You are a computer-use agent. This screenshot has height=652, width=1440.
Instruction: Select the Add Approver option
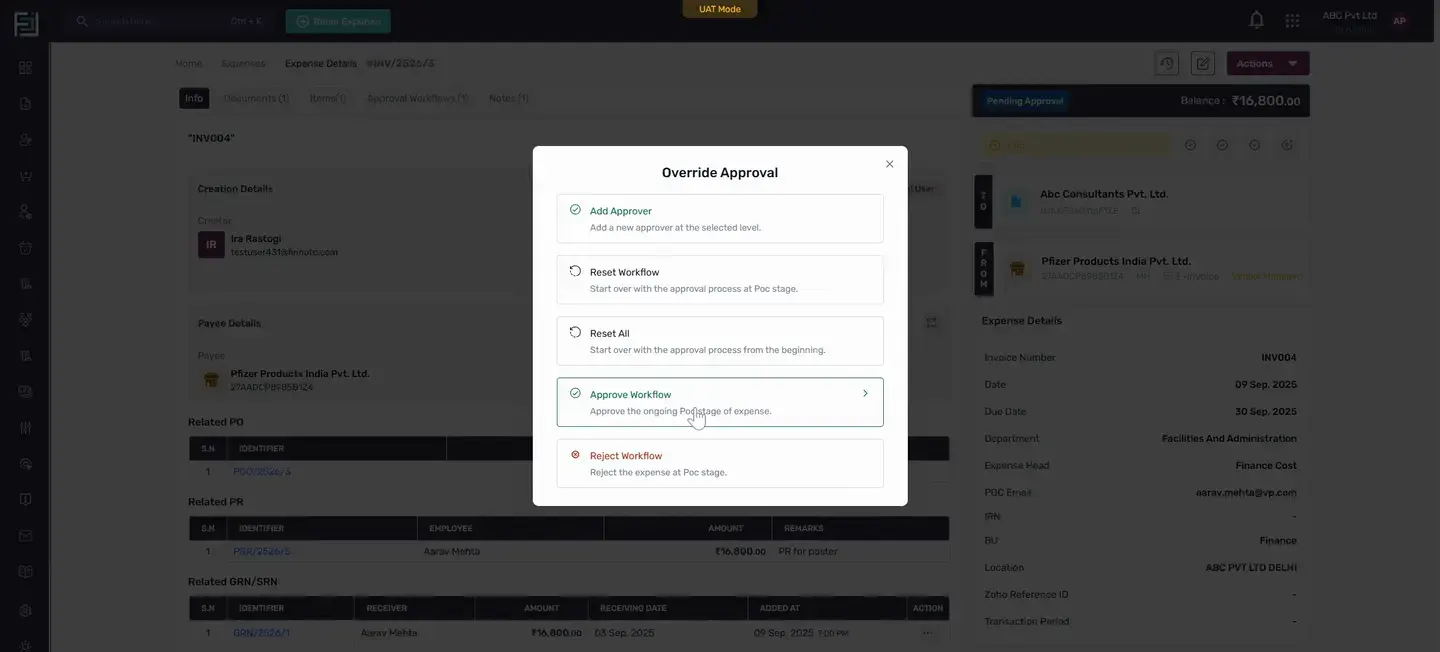click(720, 218)
